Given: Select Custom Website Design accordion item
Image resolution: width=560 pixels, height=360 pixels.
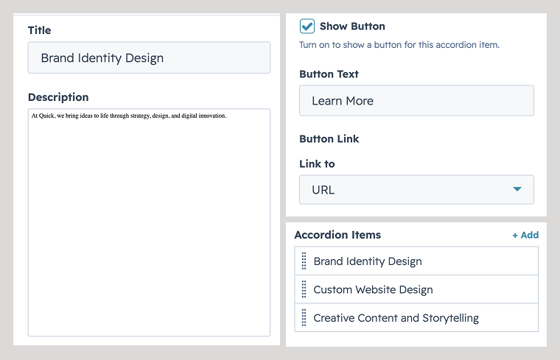Looking at the screenshot, I should click(x=416, y=289).
